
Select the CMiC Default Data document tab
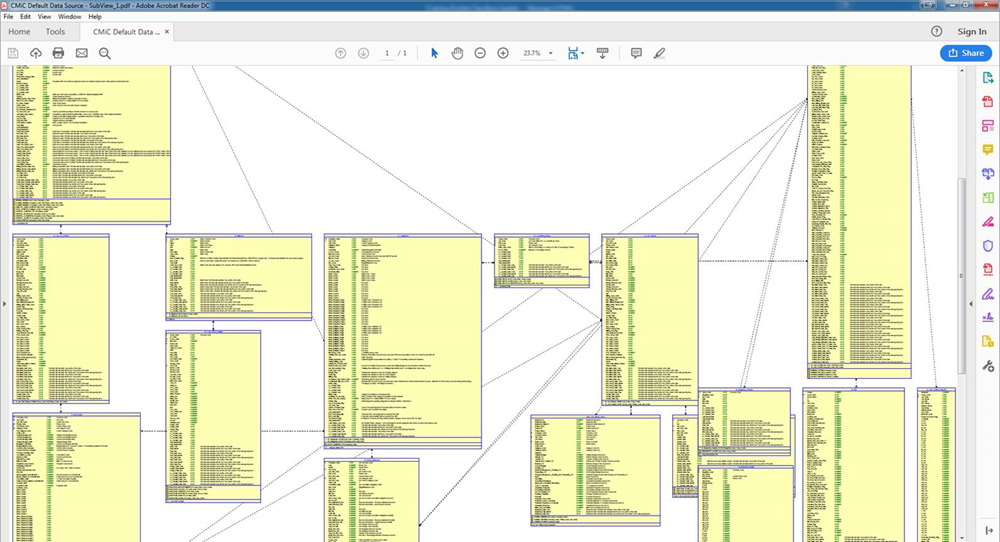[126, 32]
